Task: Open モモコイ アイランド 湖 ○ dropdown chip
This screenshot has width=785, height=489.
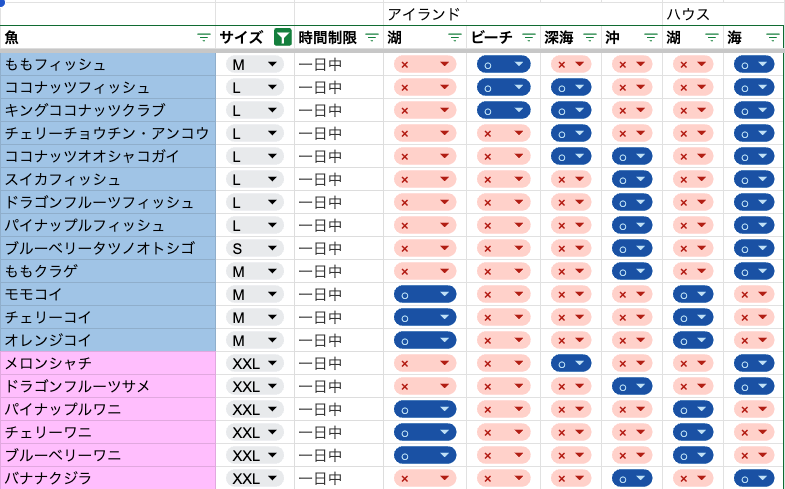Action: [425, 294]
